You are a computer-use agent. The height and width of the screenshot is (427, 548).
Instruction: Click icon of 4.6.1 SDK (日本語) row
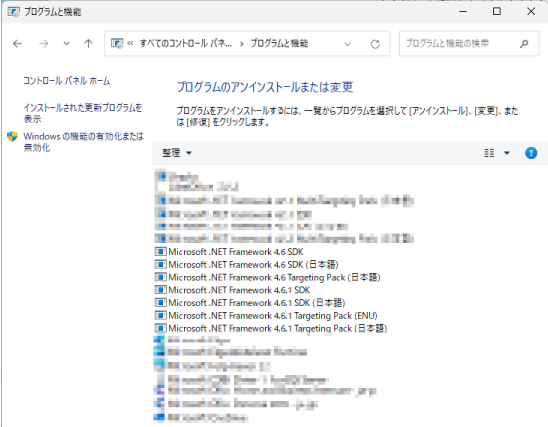(160, 303)
